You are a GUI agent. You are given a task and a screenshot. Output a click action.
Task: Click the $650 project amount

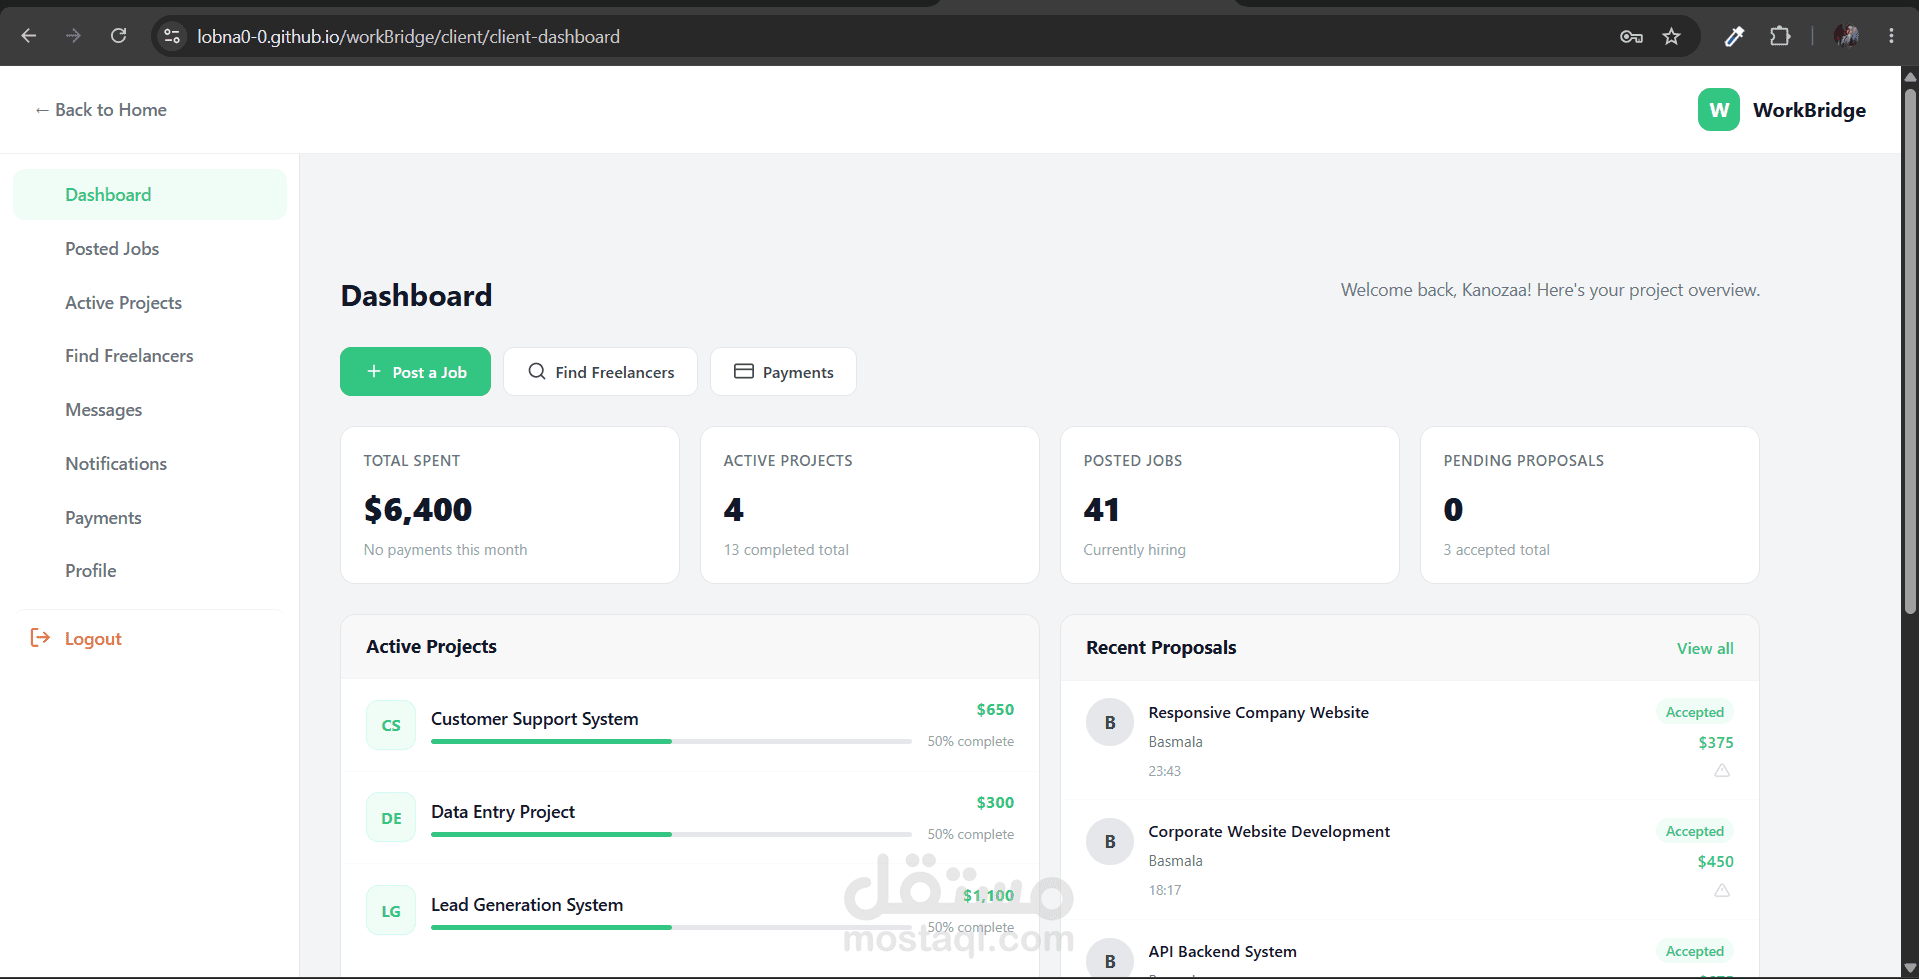[x=995, y=710]
